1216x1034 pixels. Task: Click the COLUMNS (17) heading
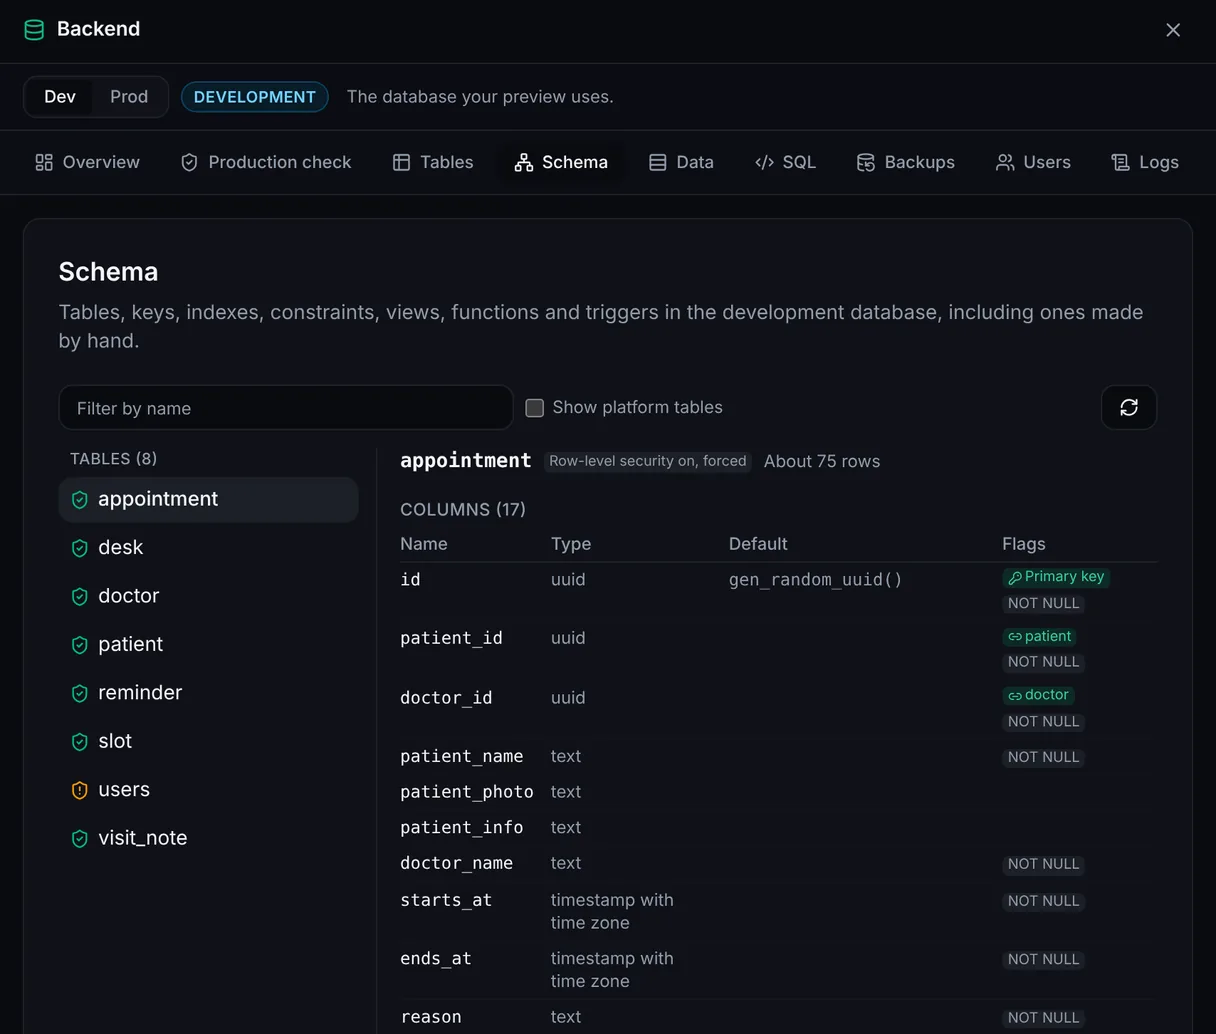[x=463, y=509]
